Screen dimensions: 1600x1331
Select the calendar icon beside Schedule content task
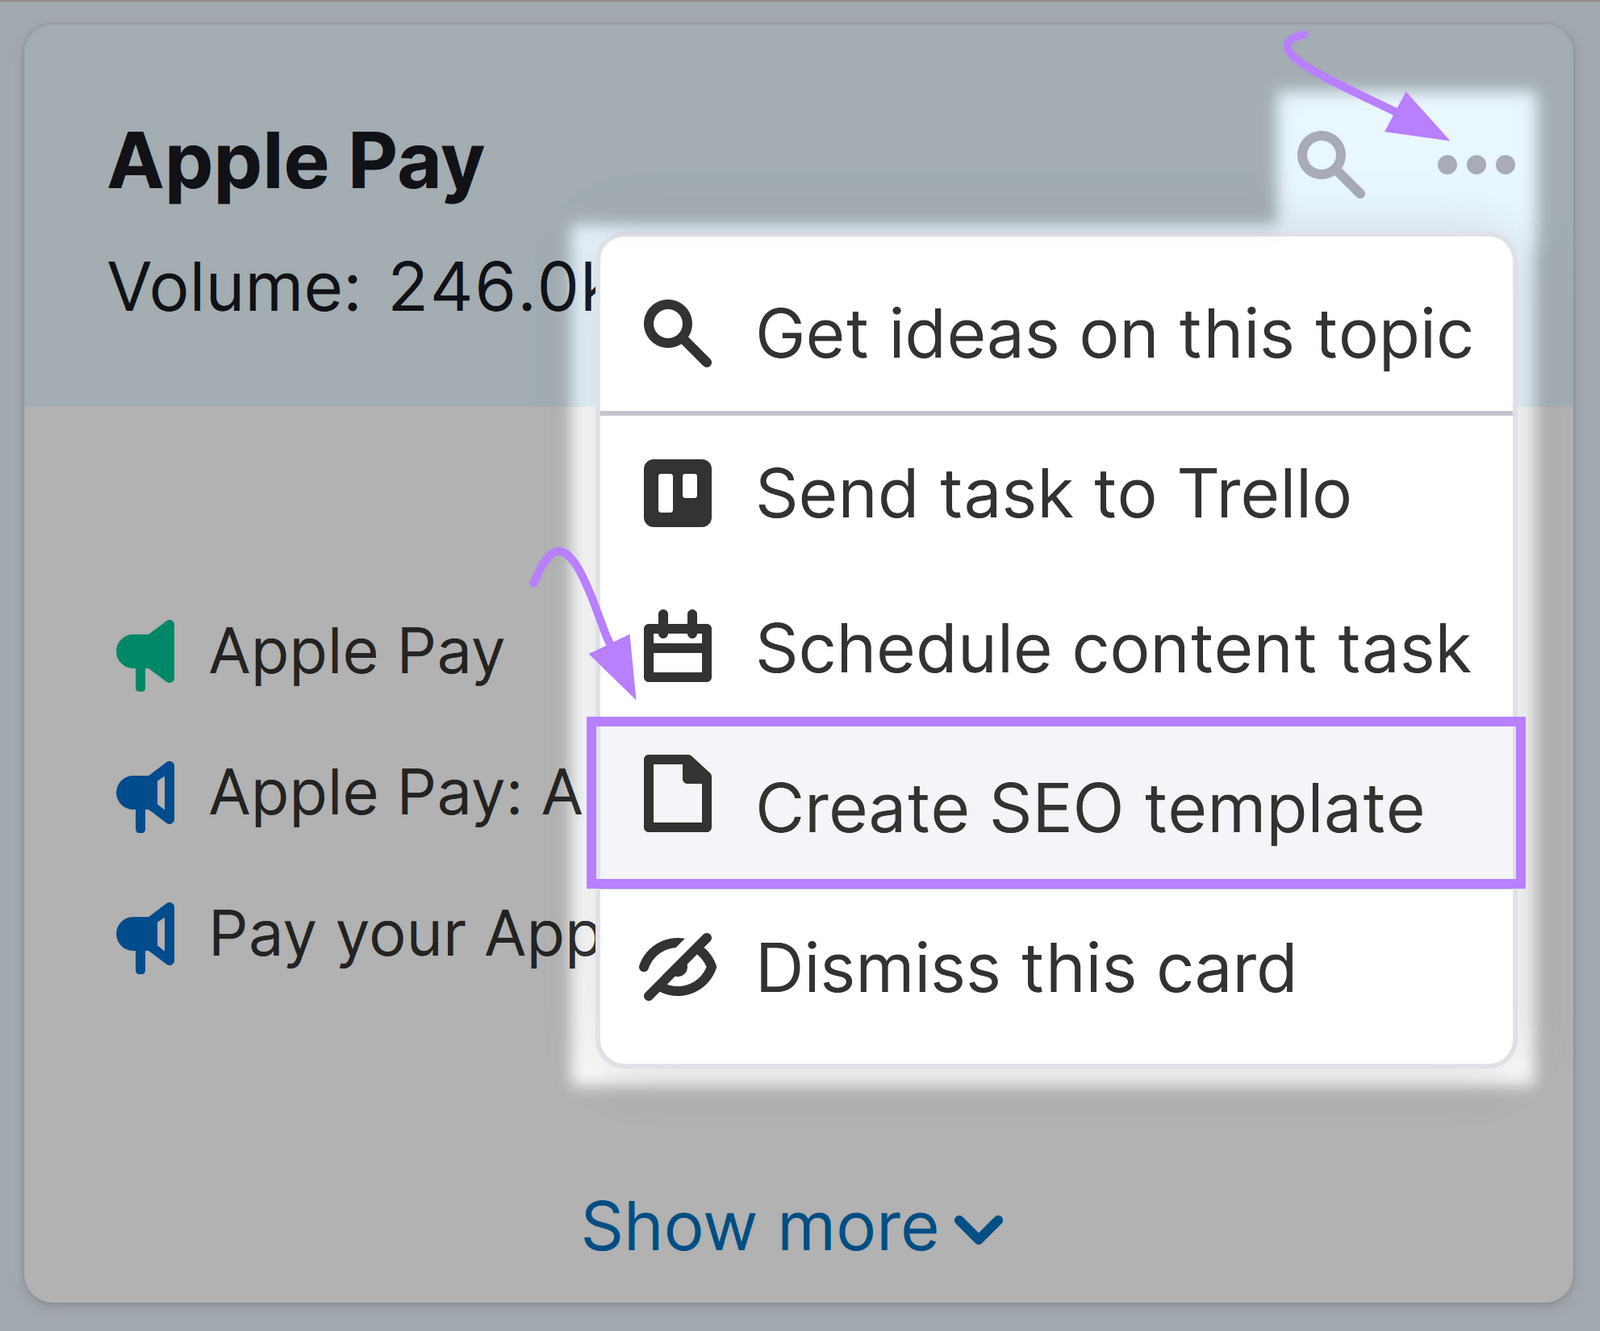pyautogui.click(x=678, y=648)
